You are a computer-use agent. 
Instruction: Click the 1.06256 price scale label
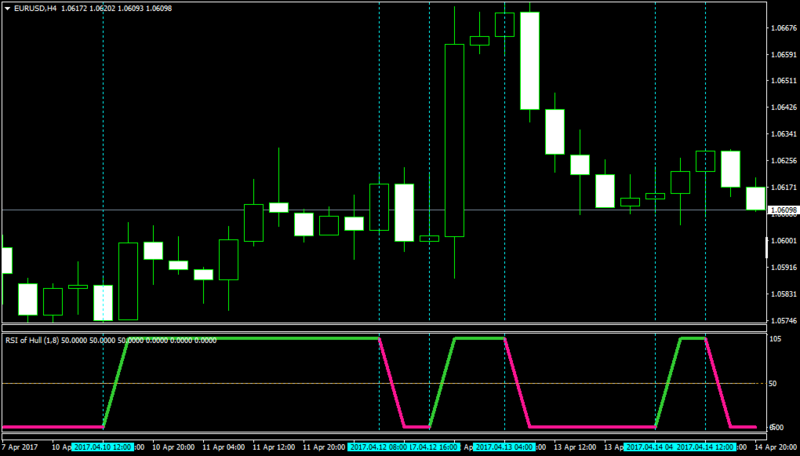coord(785,161)
